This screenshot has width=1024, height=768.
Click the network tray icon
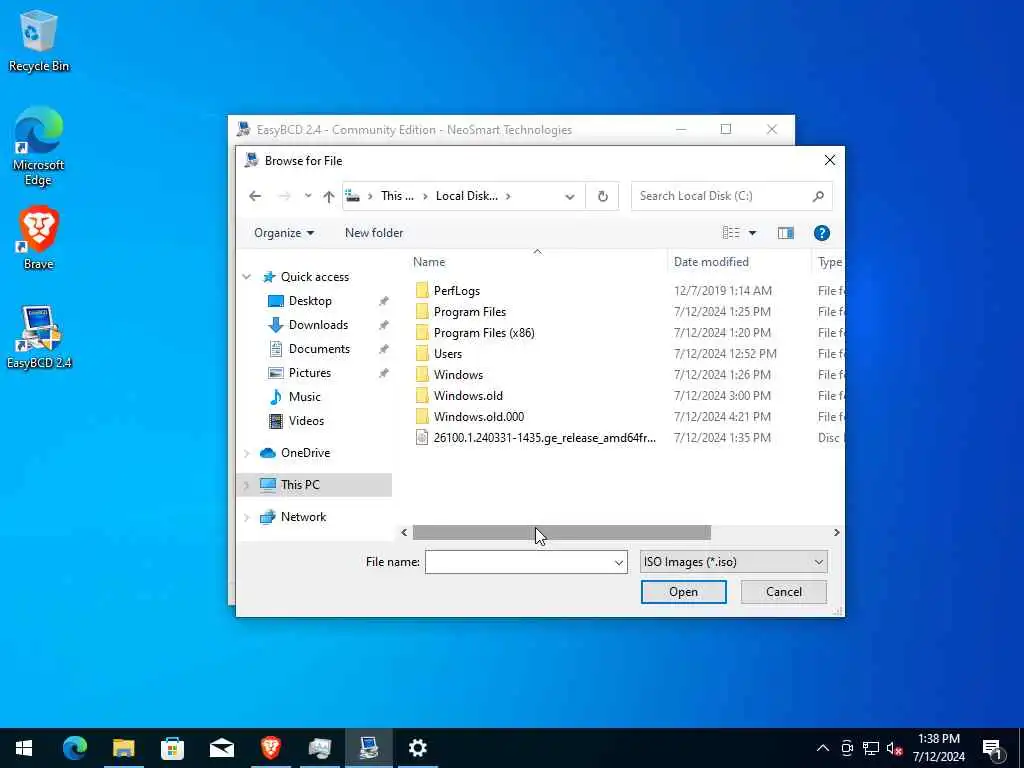(x=871, y=748)
